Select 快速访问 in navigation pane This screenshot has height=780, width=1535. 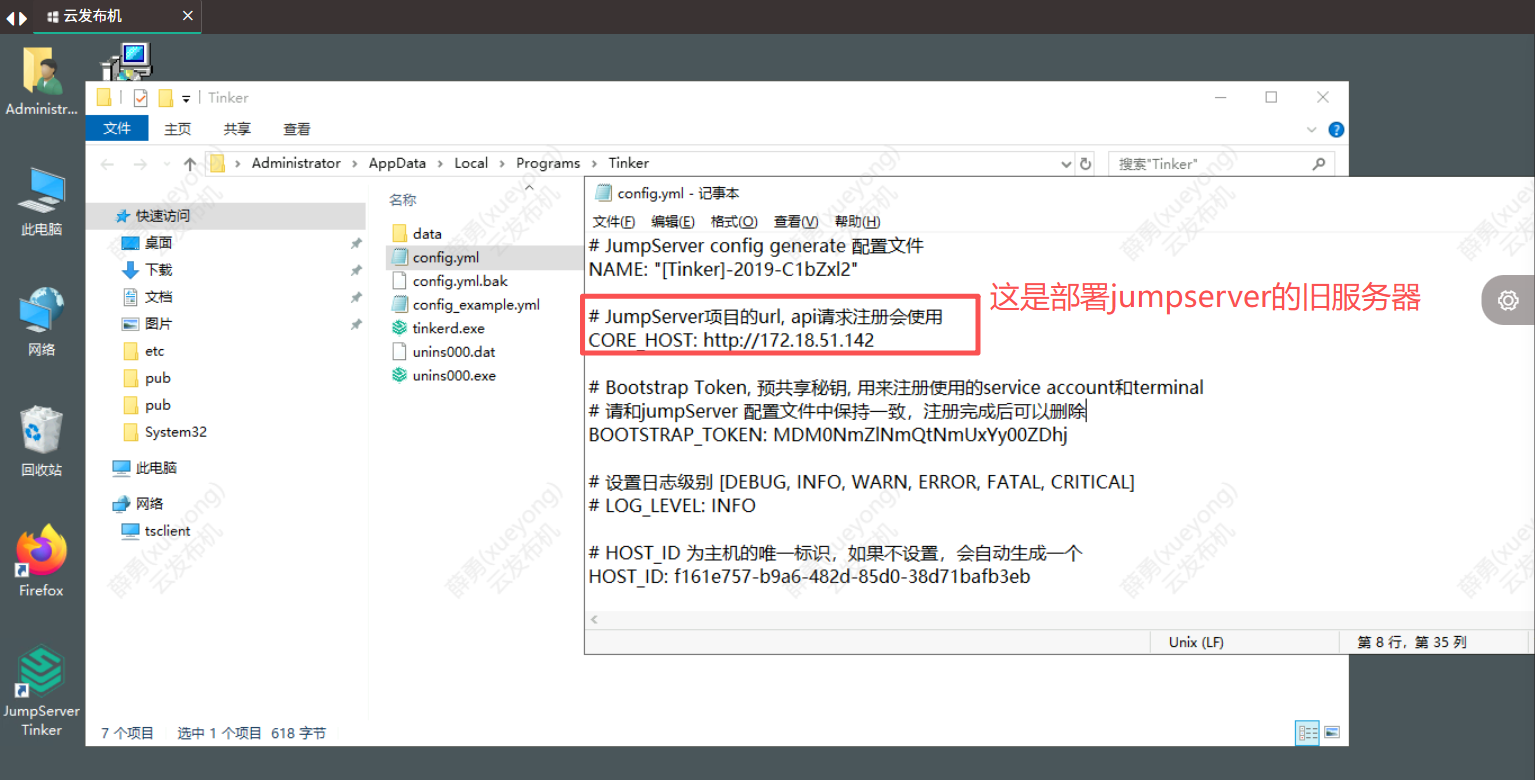coord(162,216)
